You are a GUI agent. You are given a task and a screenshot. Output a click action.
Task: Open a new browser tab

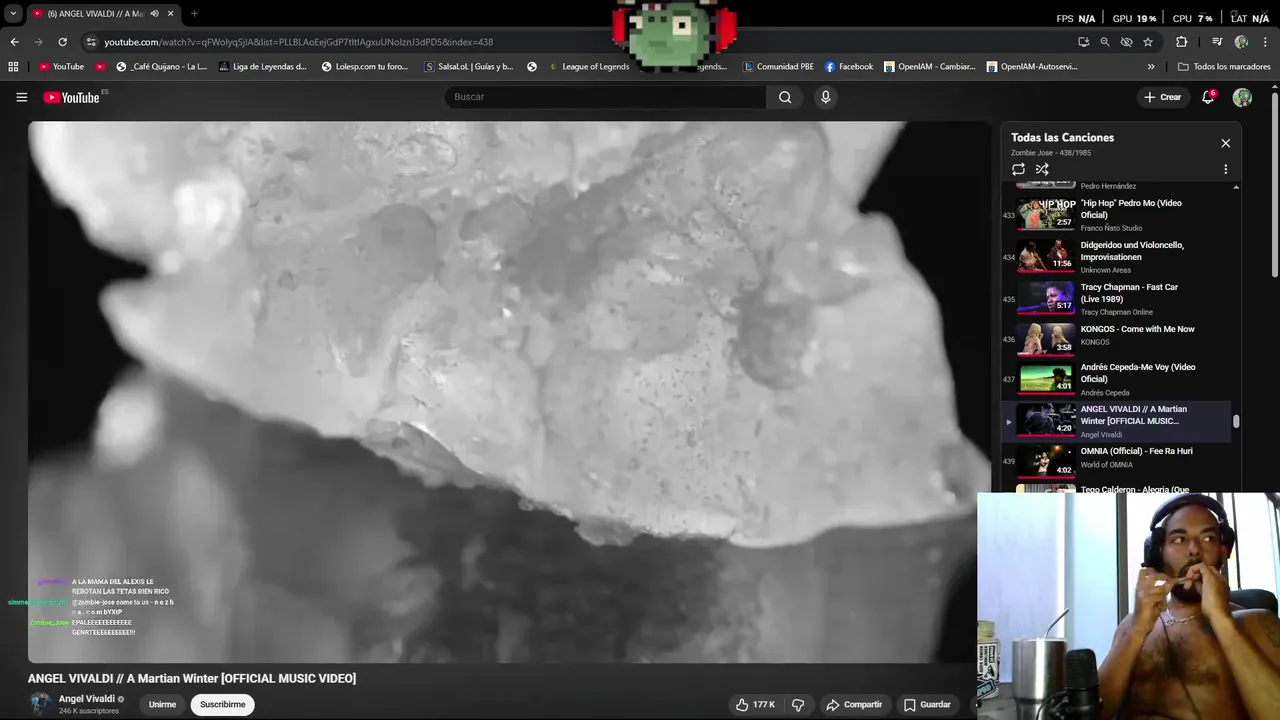(194, 14)
